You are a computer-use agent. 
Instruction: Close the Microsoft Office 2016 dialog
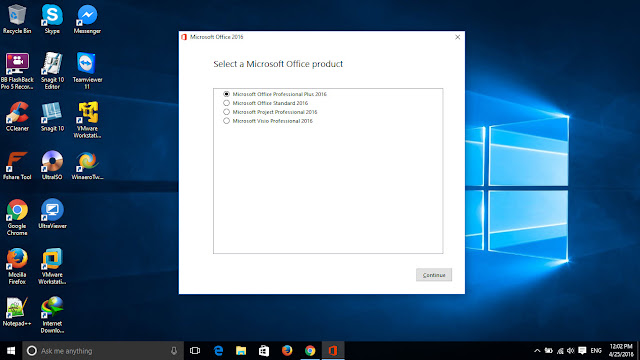coord(458,37)
